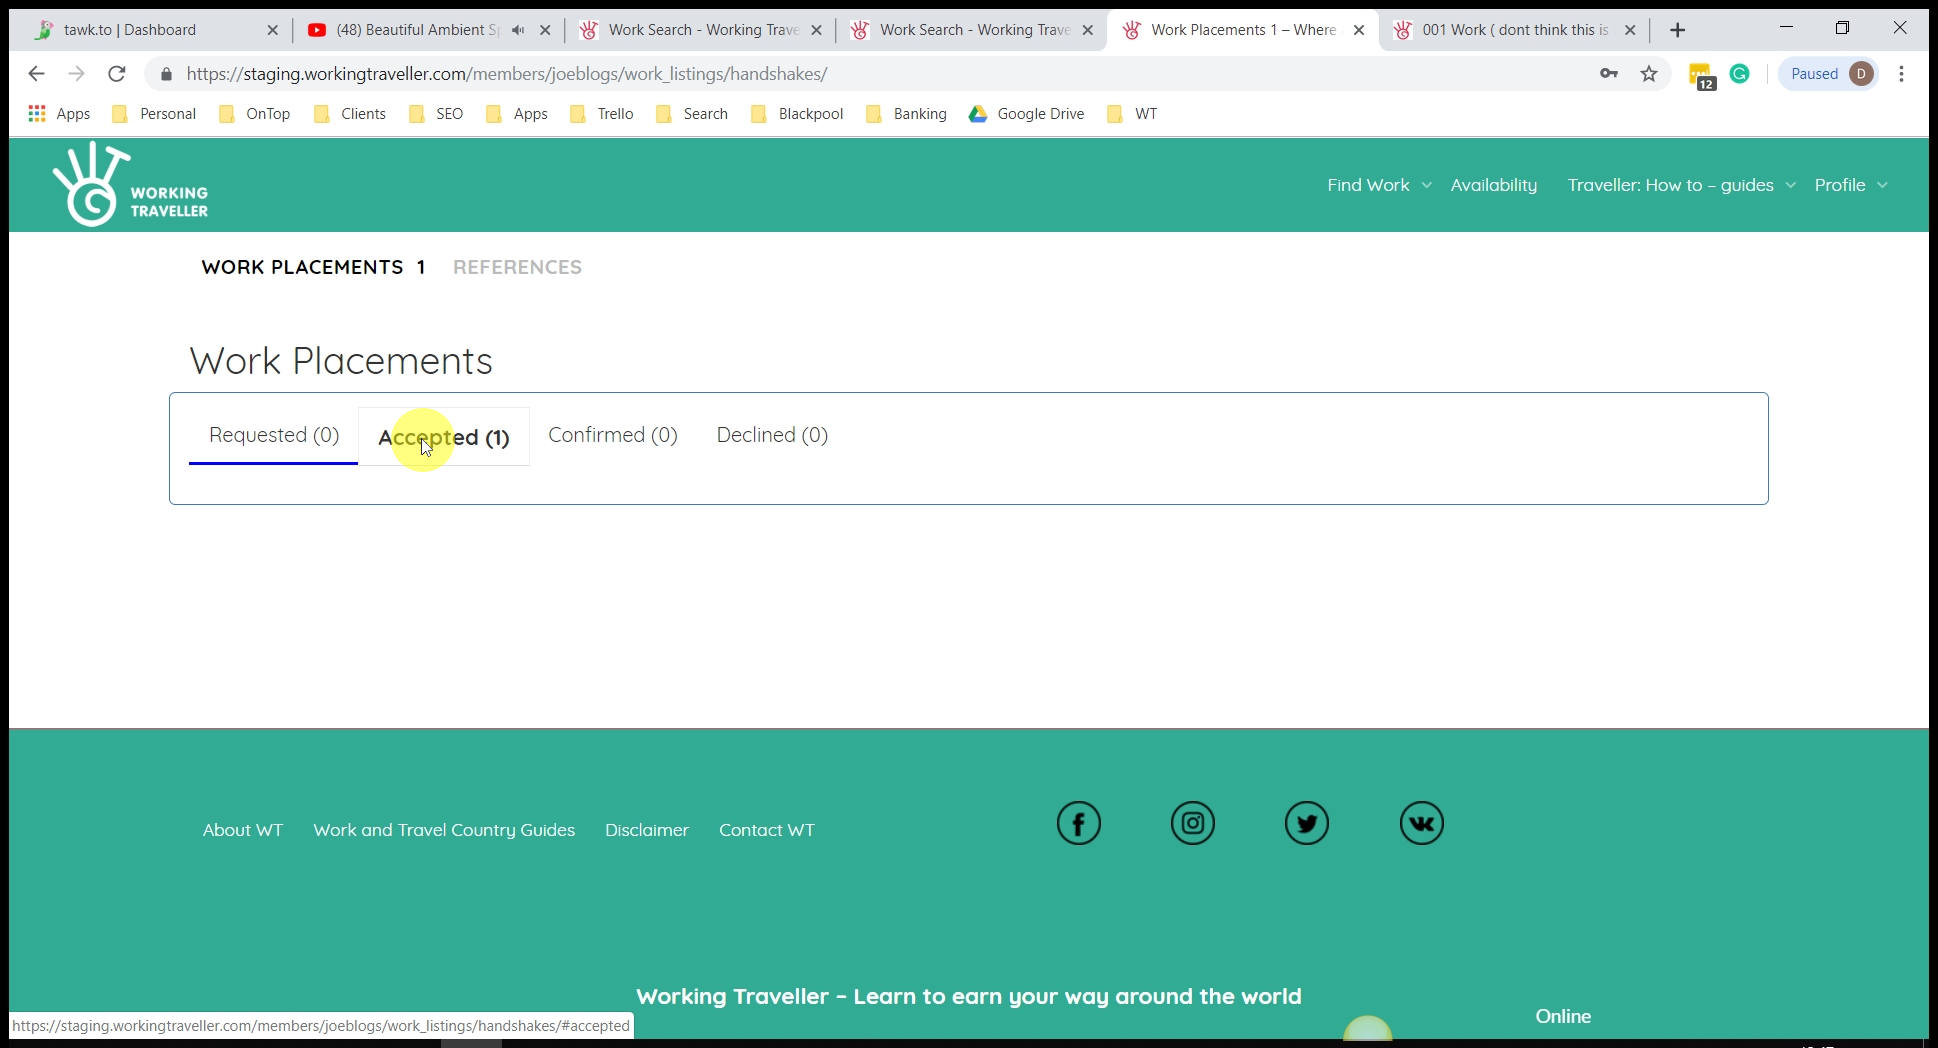Viewport: 1938px width, 1048px height.
Task: Open the REFERENCES section link
Action: (x=517, y=267)
